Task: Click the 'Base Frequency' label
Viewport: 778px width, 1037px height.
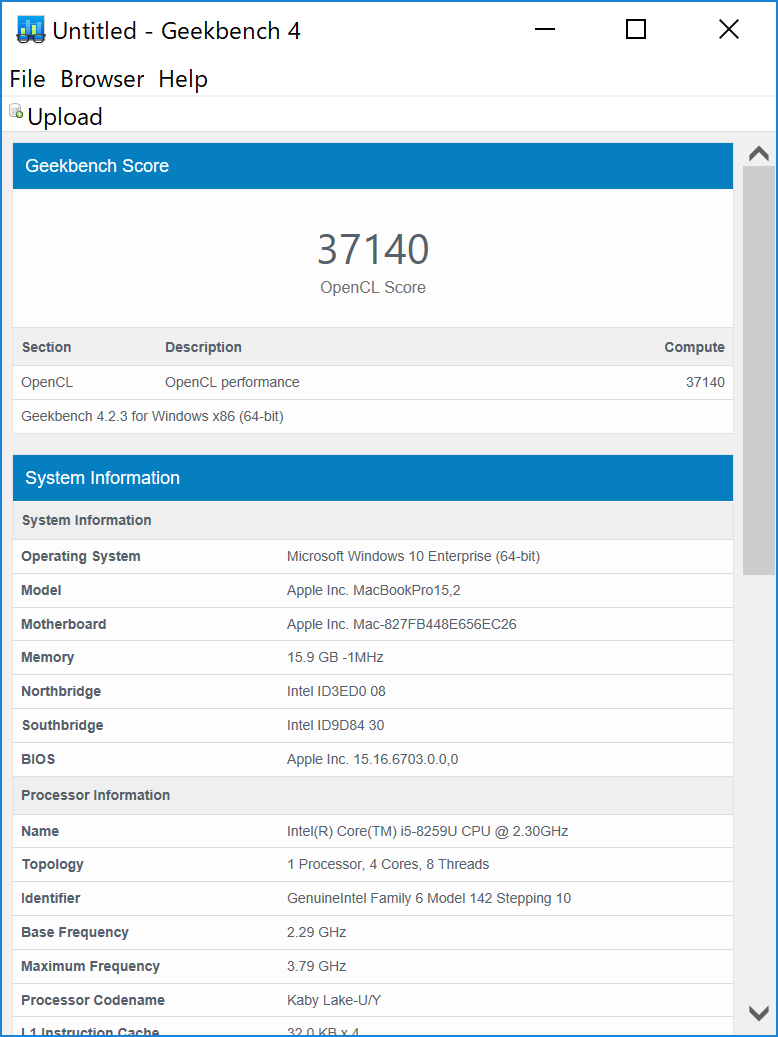Action: tap(75, 932)
